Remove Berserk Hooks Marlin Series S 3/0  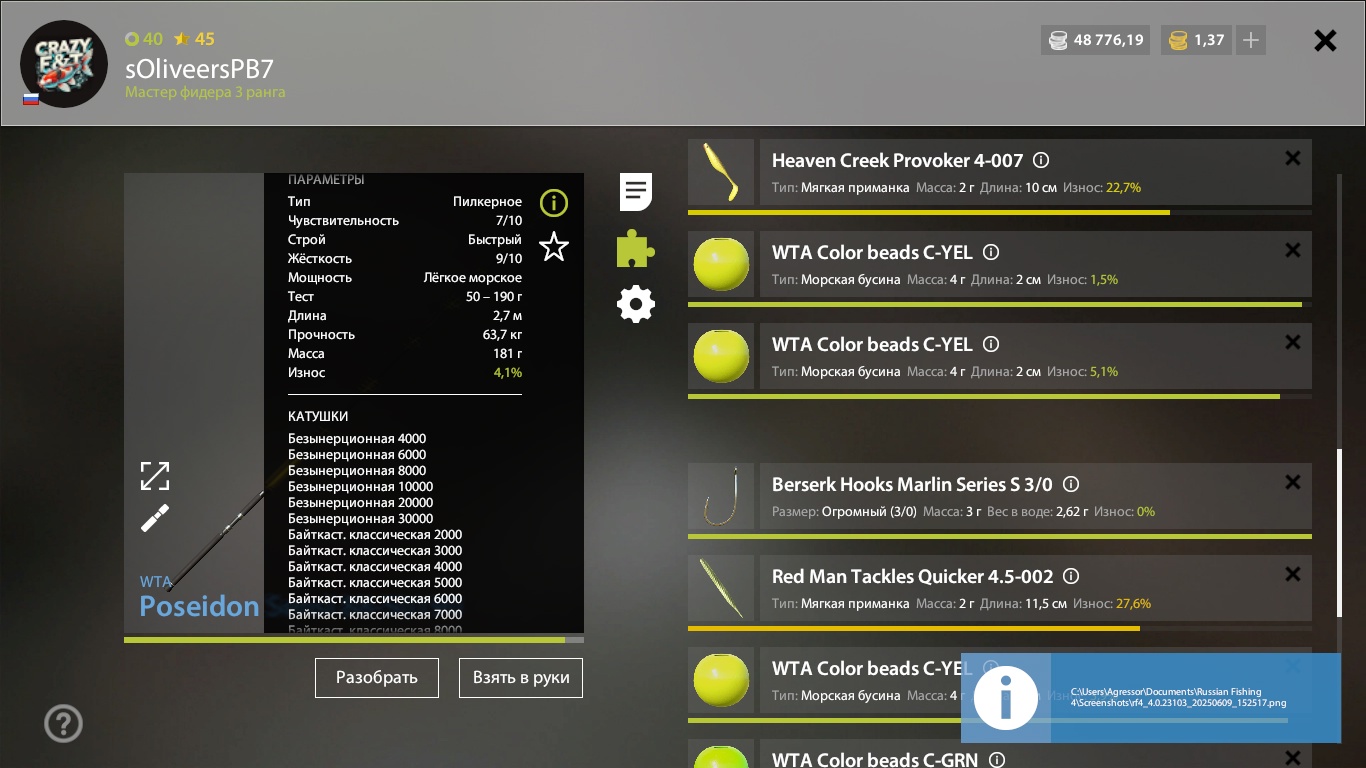pyautogui.click(x=1293, y=482)
